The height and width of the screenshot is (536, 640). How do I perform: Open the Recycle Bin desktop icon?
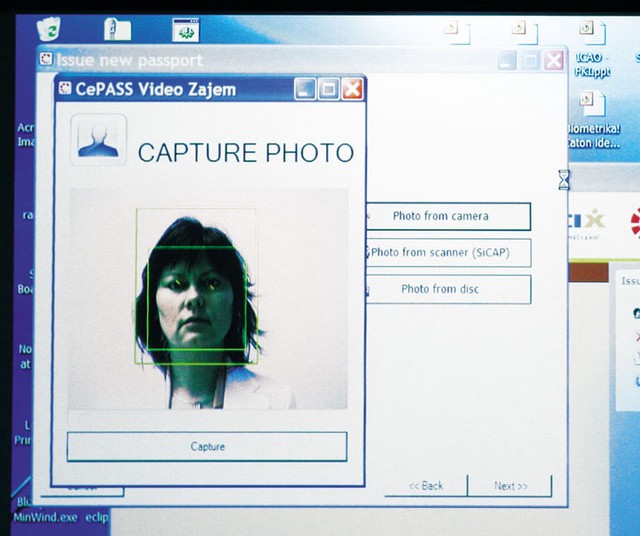[49, 29]
